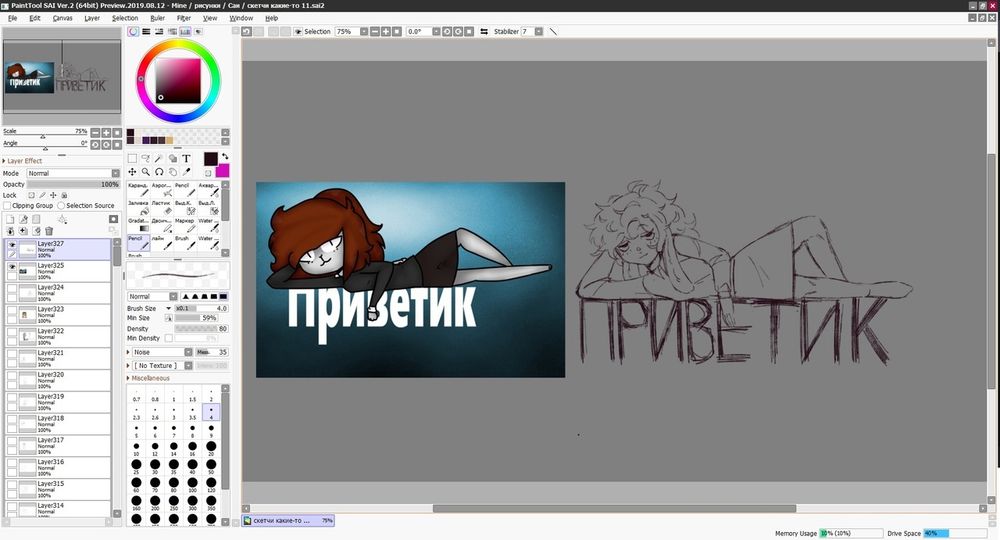Expand the Miscellaneous brush settings
The width and height of the screenshot is (1000, 540).
(149, 378)
